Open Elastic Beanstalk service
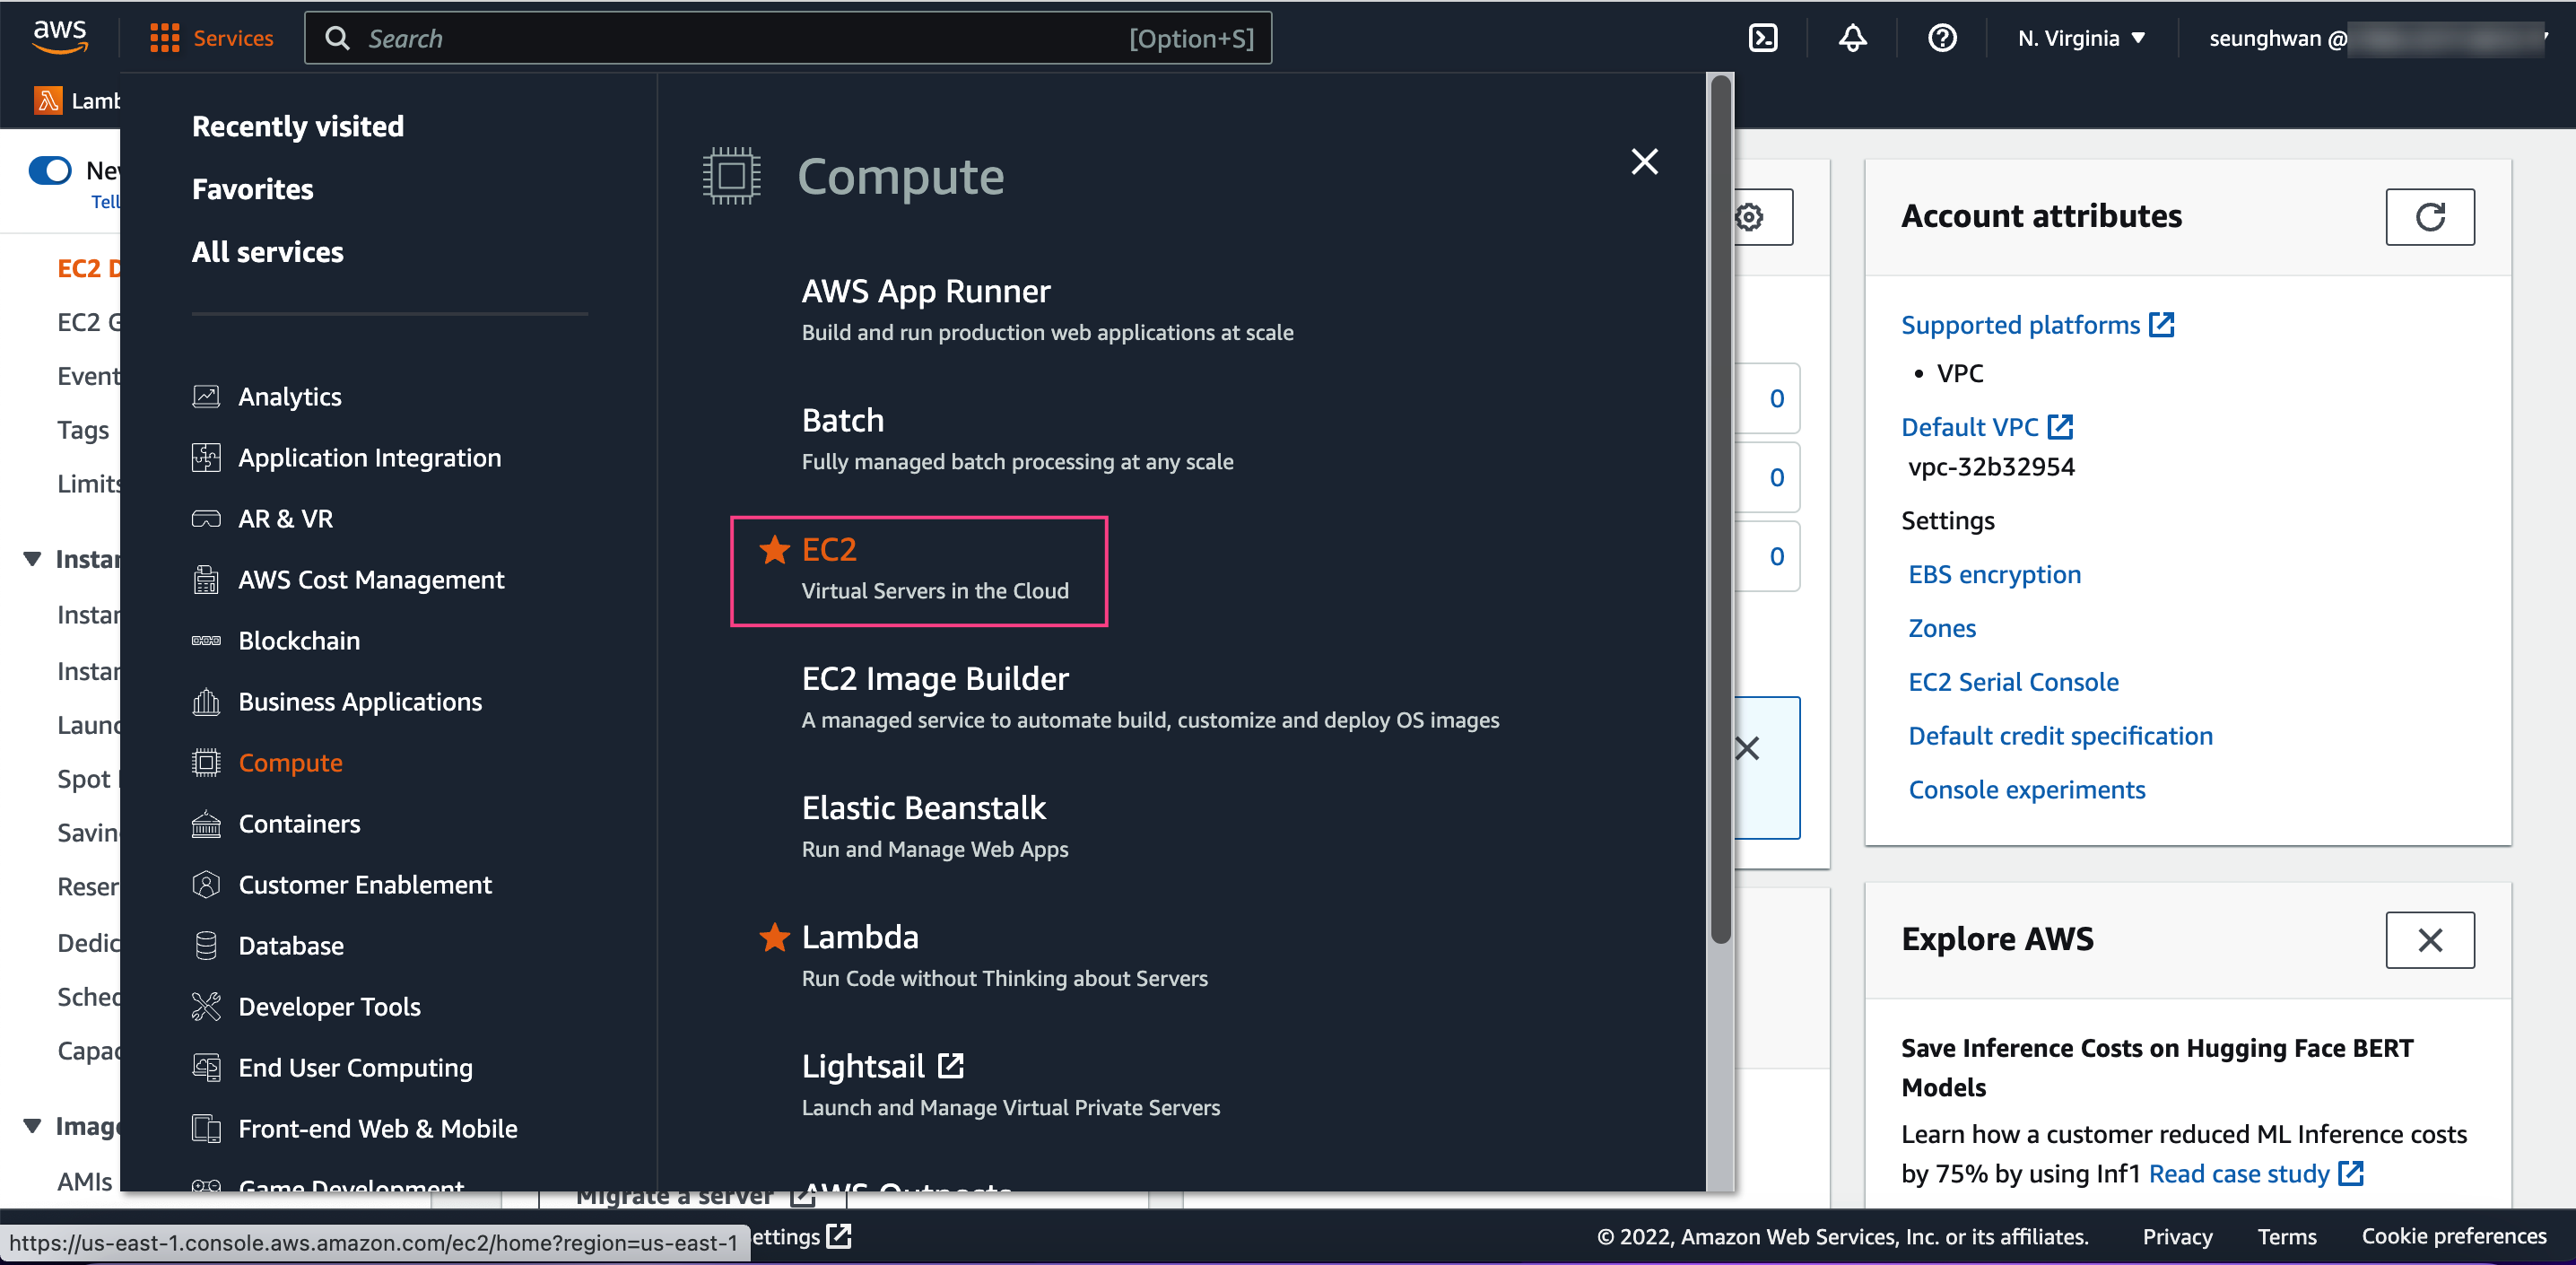Viewport: 2576px width, 1265px height. click(x=923, y=807)
